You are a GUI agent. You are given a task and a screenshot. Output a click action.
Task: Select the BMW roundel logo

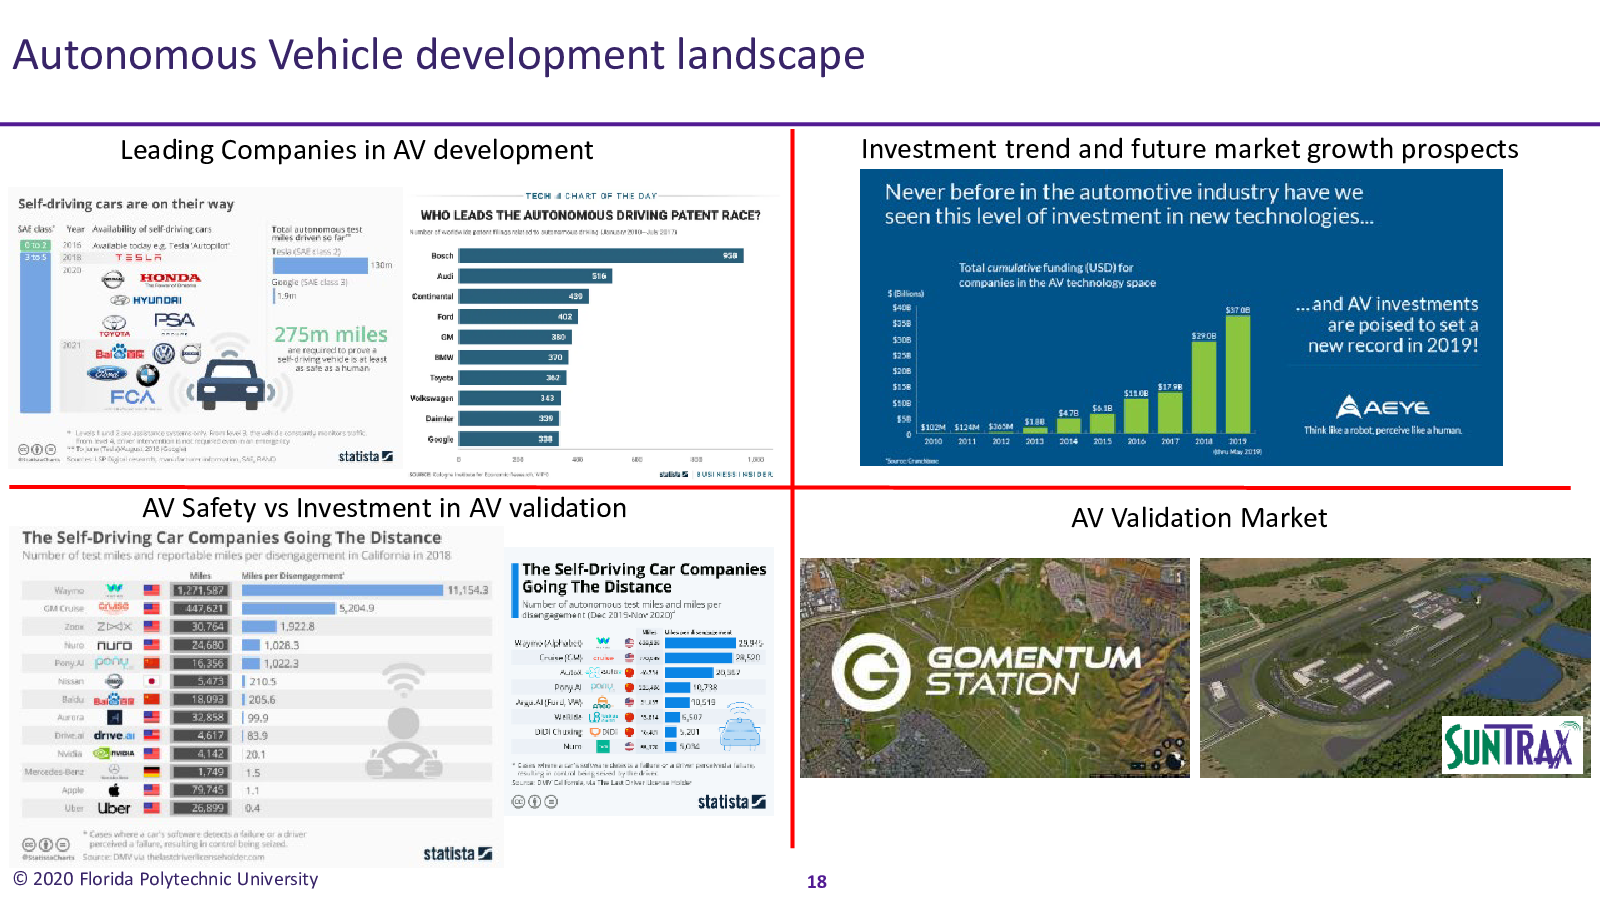click(x=148, y=376)
